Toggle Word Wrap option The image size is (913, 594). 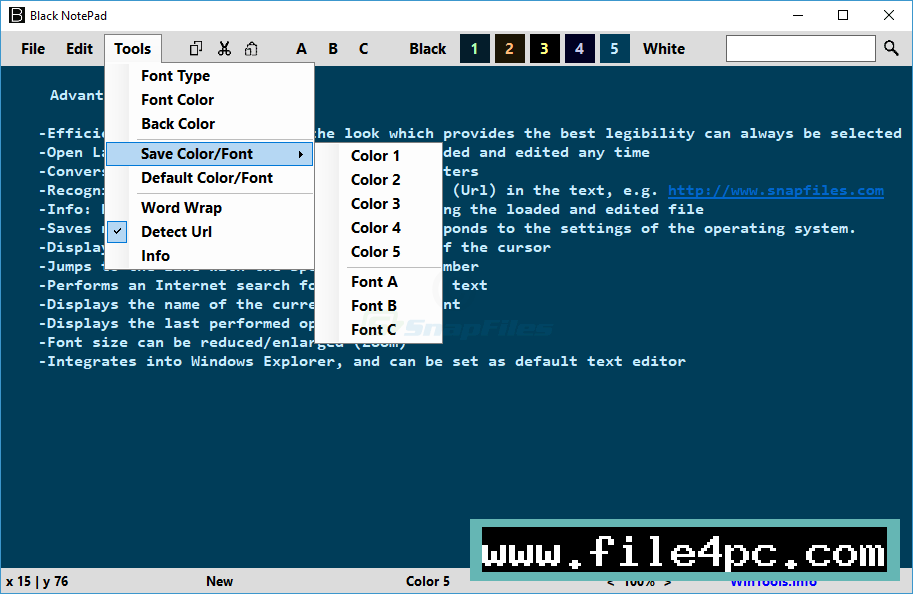pos(210,208)
